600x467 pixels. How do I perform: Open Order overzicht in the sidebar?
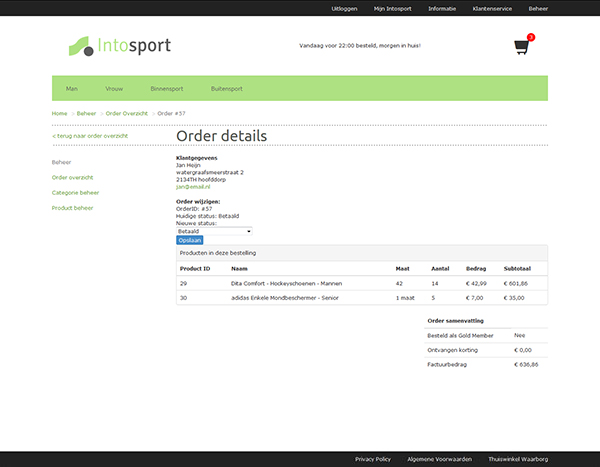[74, 177]
